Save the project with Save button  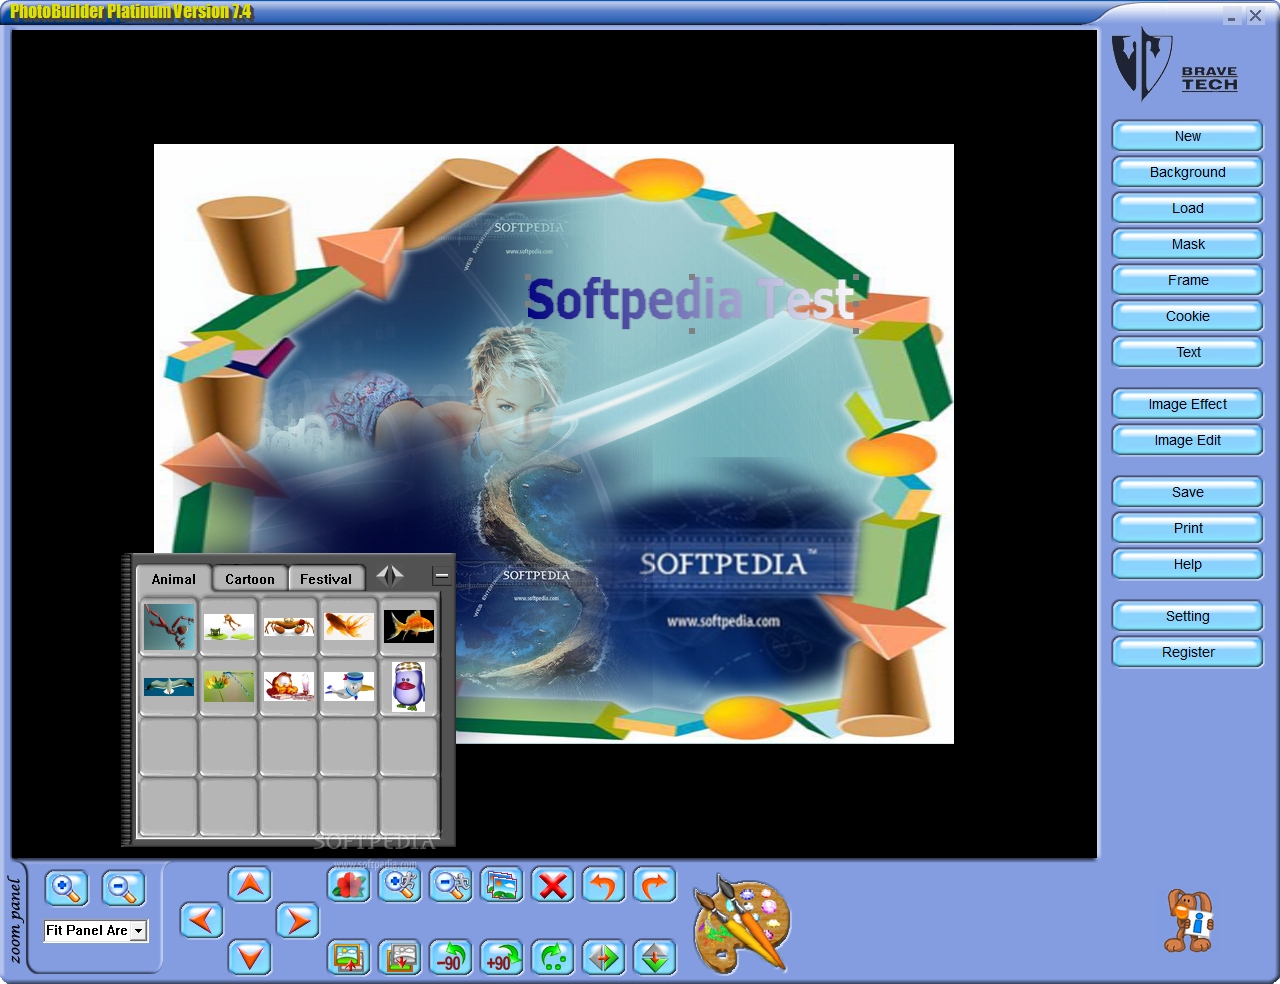tap(1188, 492)
